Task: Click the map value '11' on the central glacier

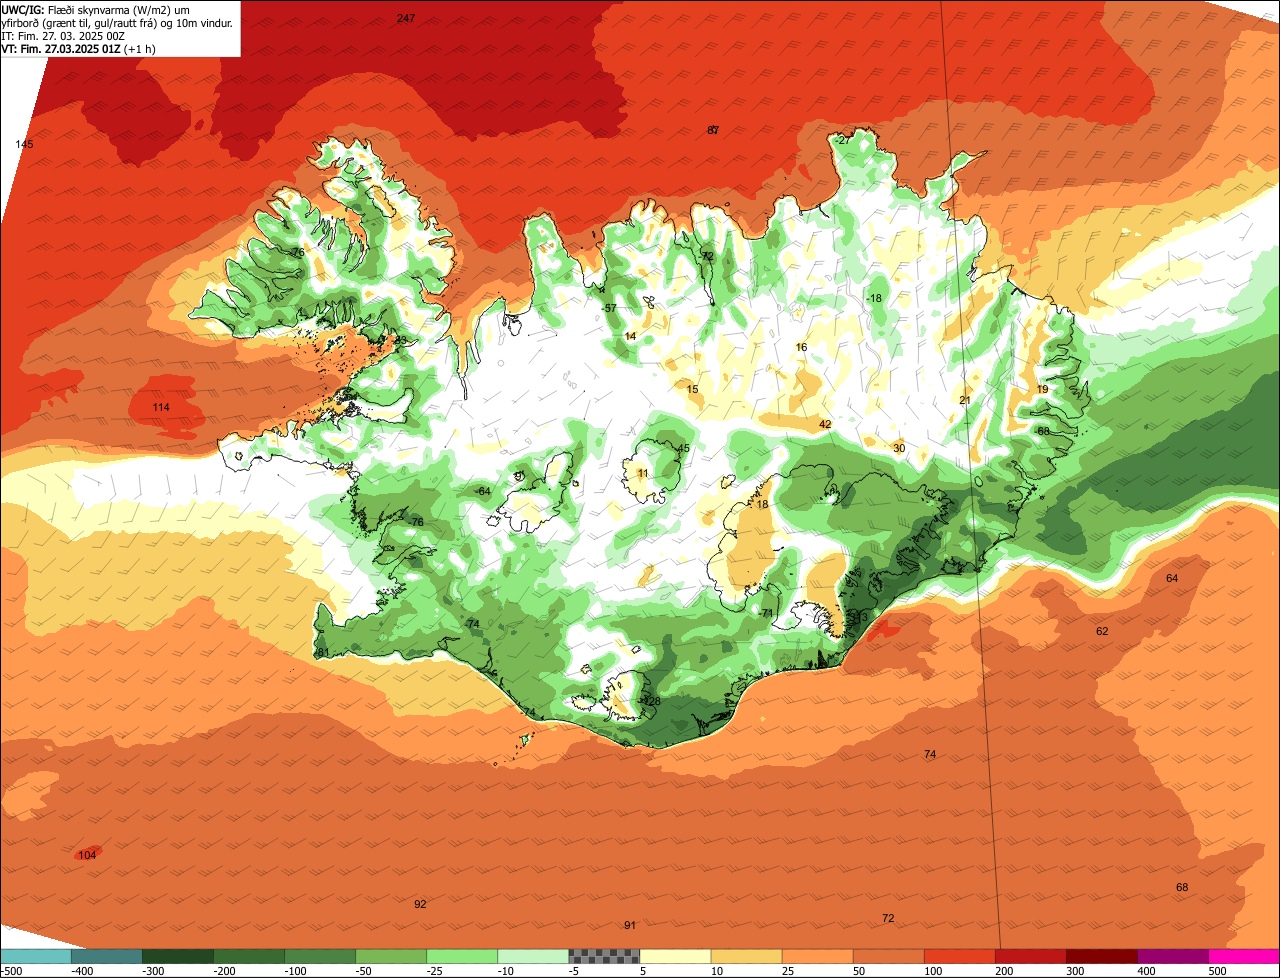Action: (643, 473)
